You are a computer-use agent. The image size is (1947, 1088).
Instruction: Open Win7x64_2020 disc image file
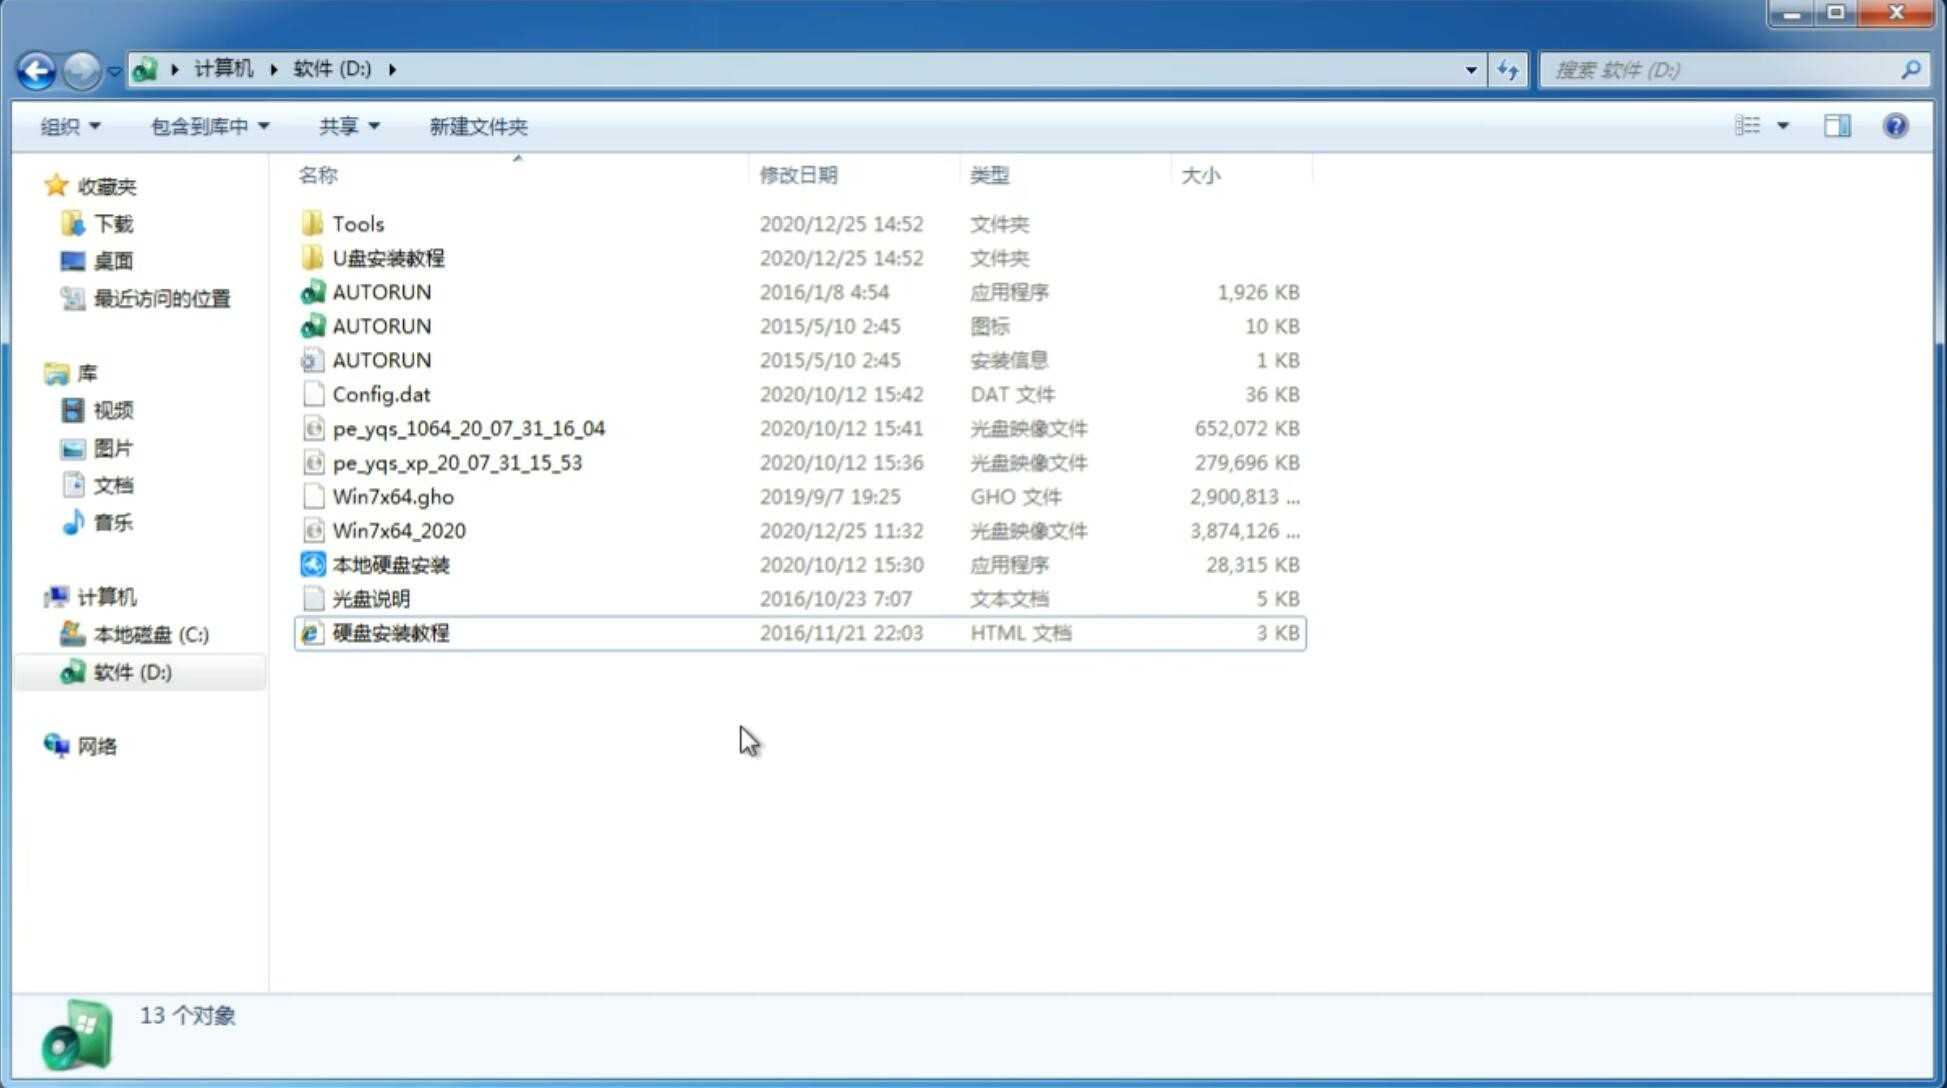pyautogui.click(x=397, y=531)
